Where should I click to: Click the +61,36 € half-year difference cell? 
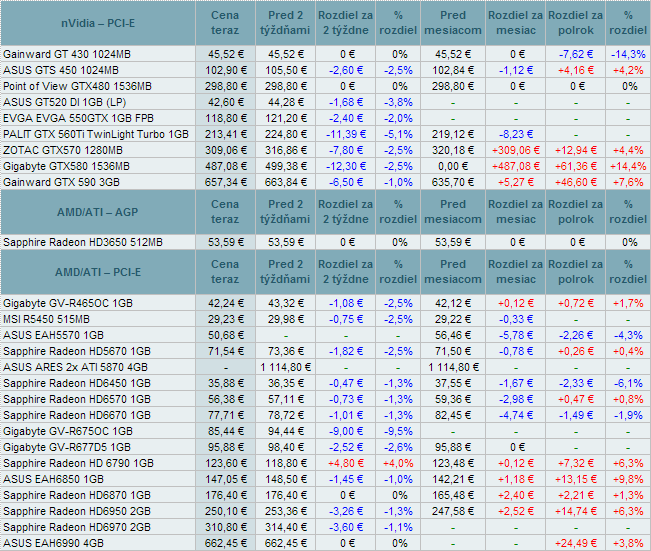coord(576,167)
